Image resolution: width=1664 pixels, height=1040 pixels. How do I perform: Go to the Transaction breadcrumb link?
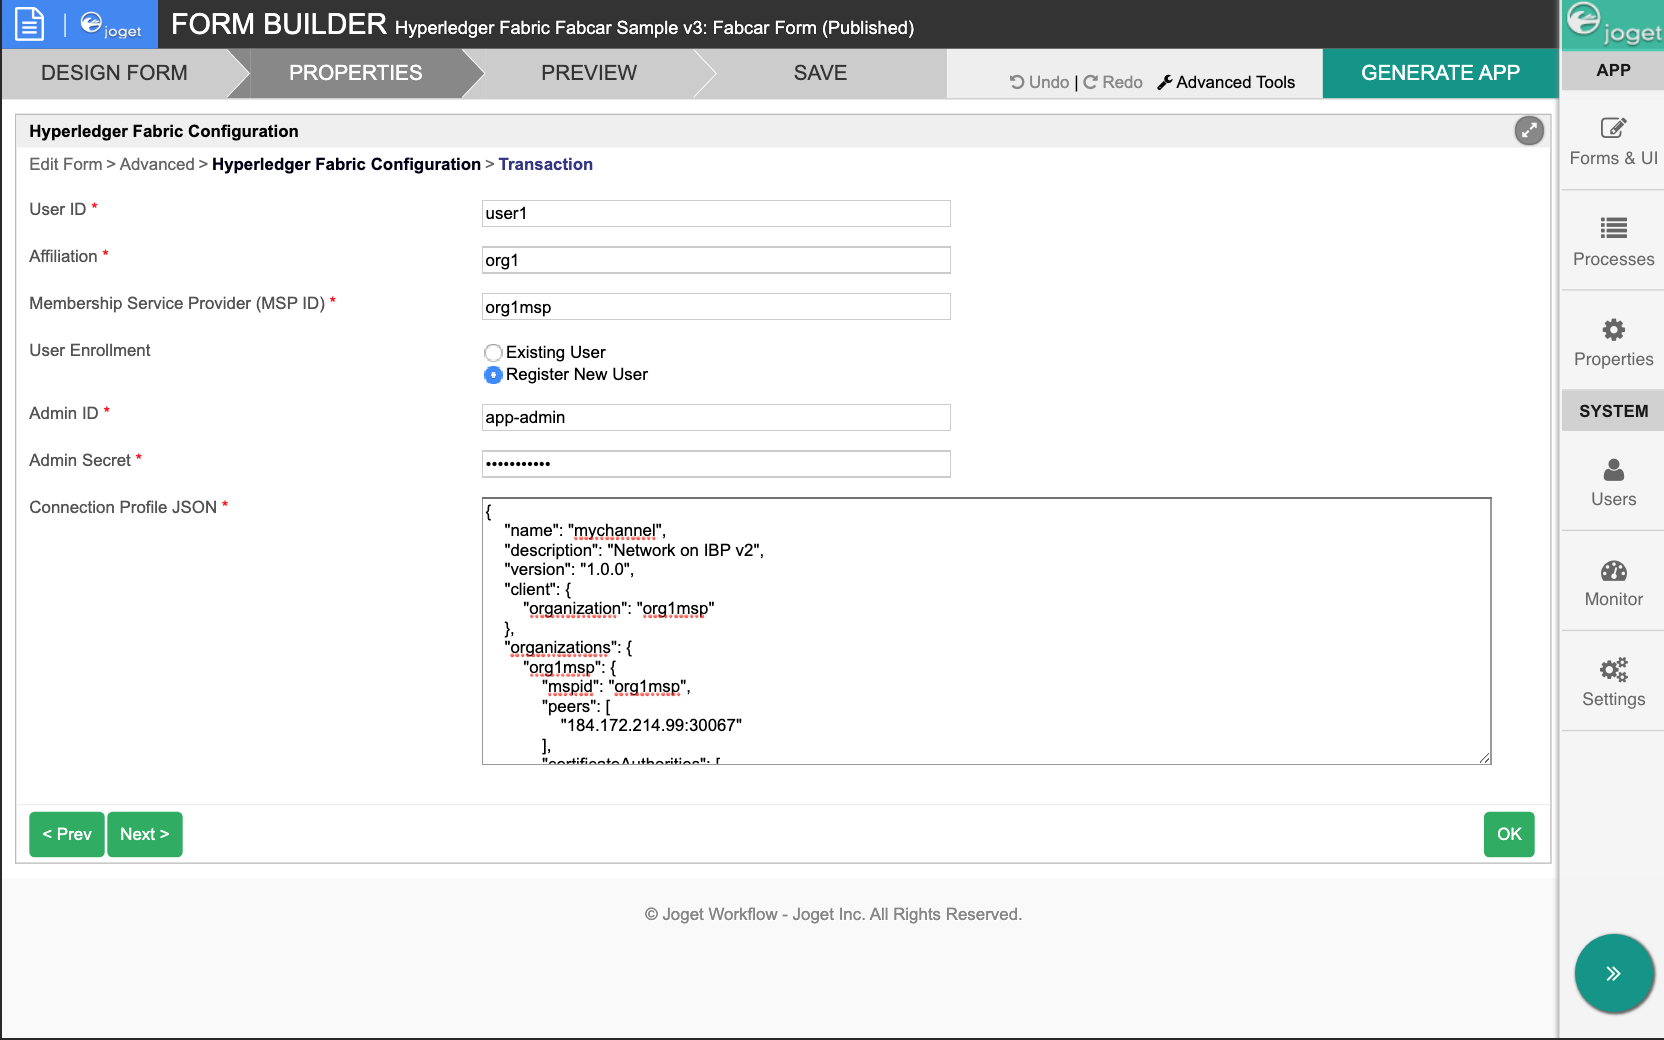545,164
